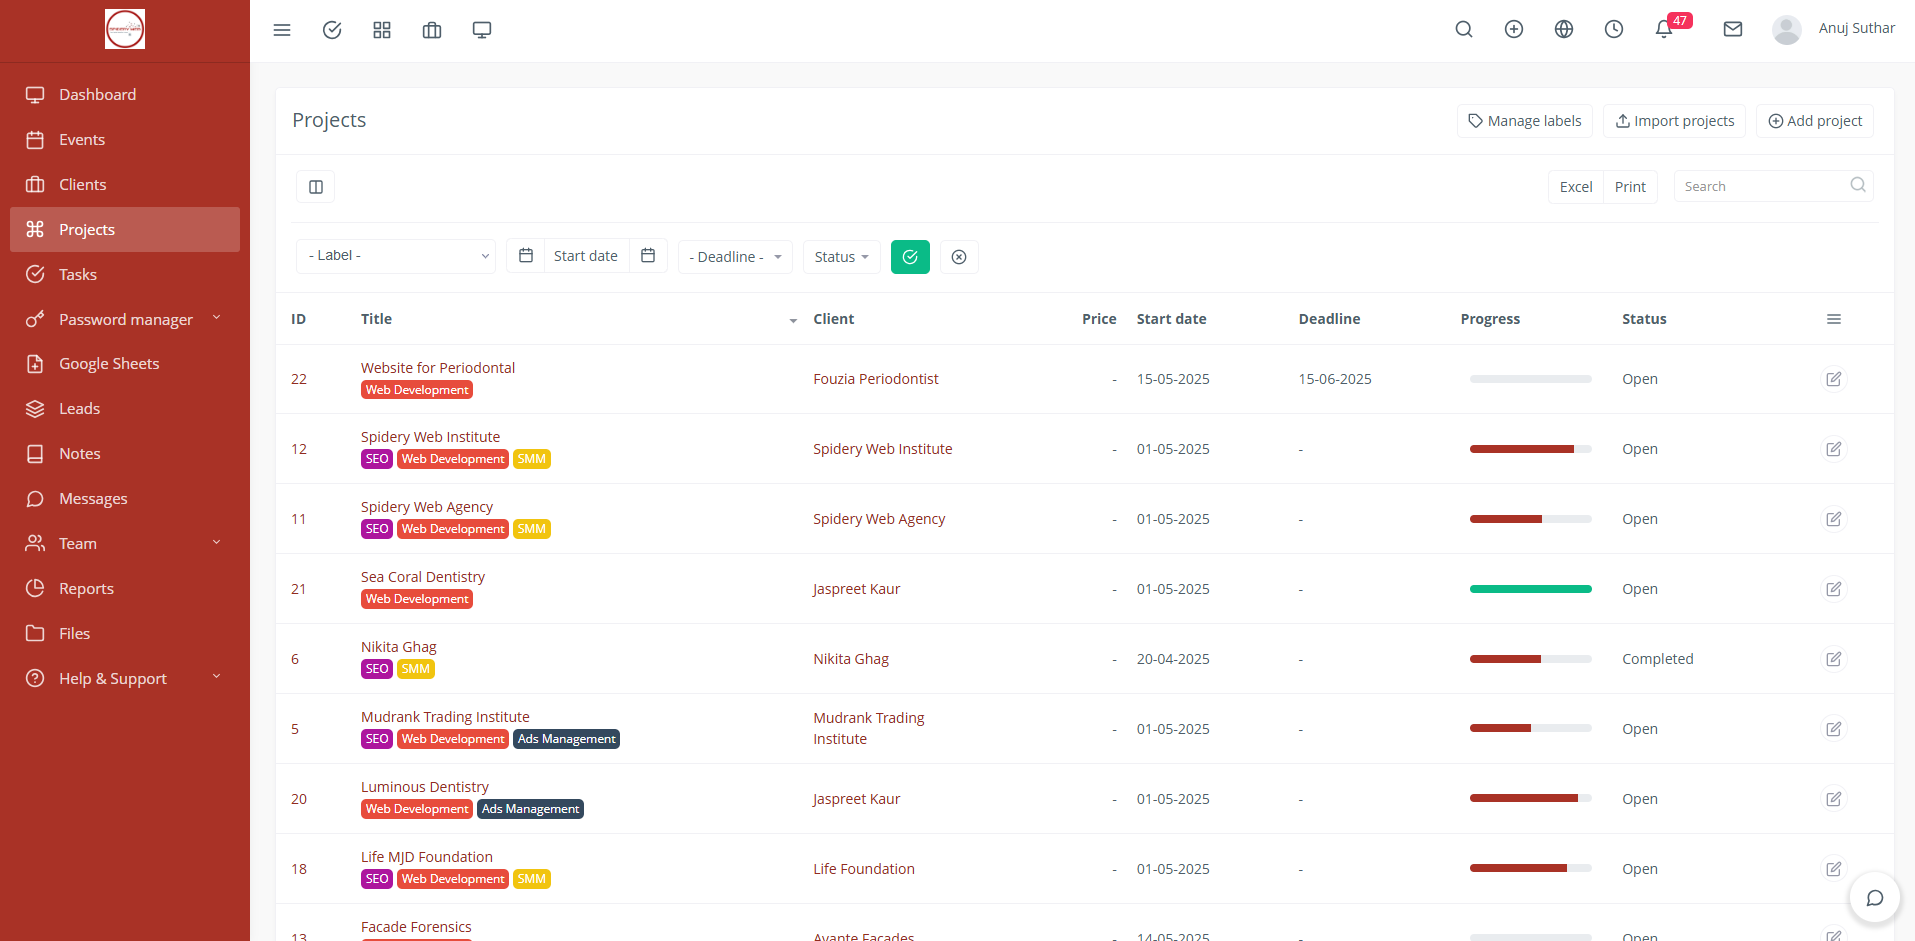Edit the Luminous Dentistry project
The image size is (1915, 941).
(x=1834, y=799)
